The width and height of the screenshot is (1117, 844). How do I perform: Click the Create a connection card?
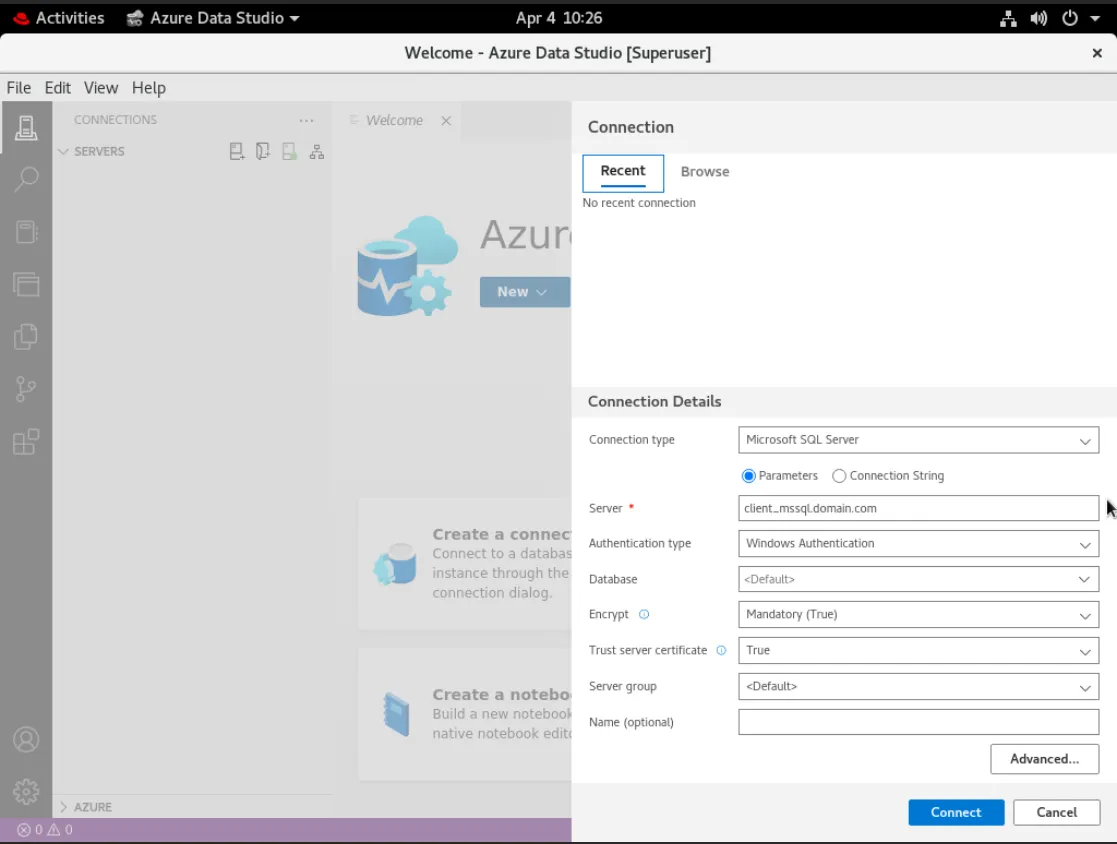click(465, 563)
